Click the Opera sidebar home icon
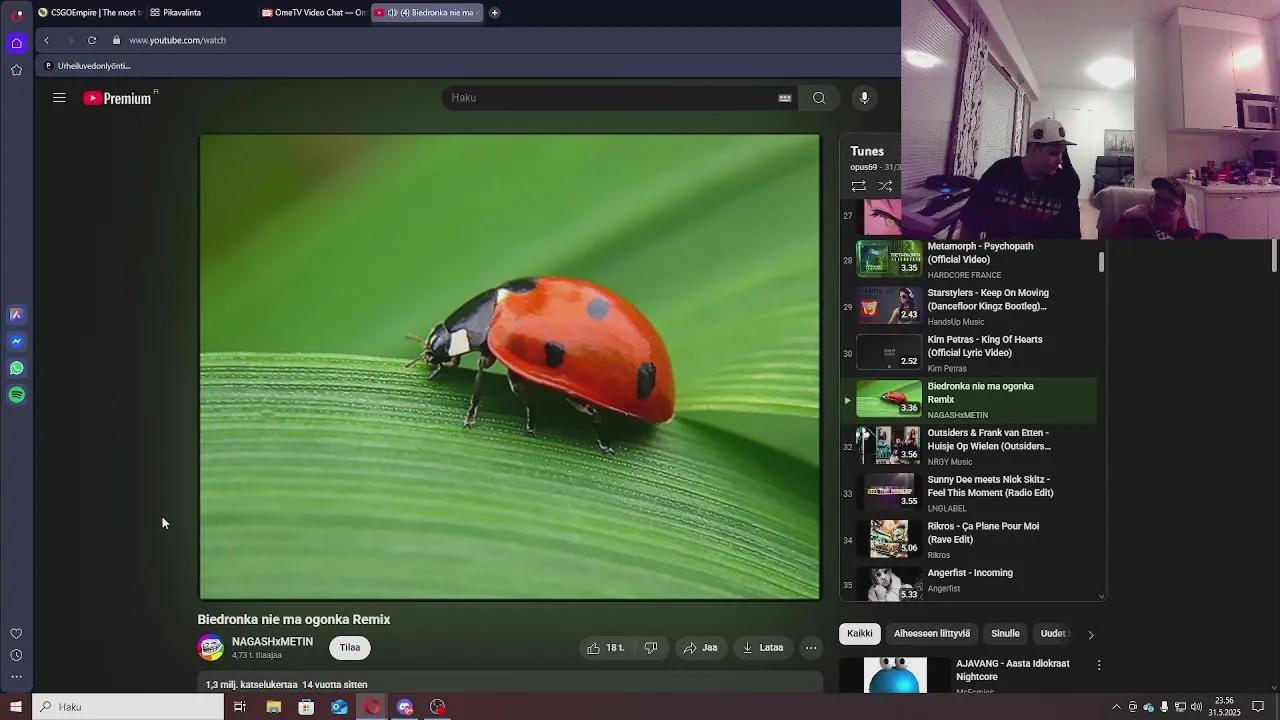Image resolution: width=1280 pixels, height=720 pixels. (x=17, y=42)
